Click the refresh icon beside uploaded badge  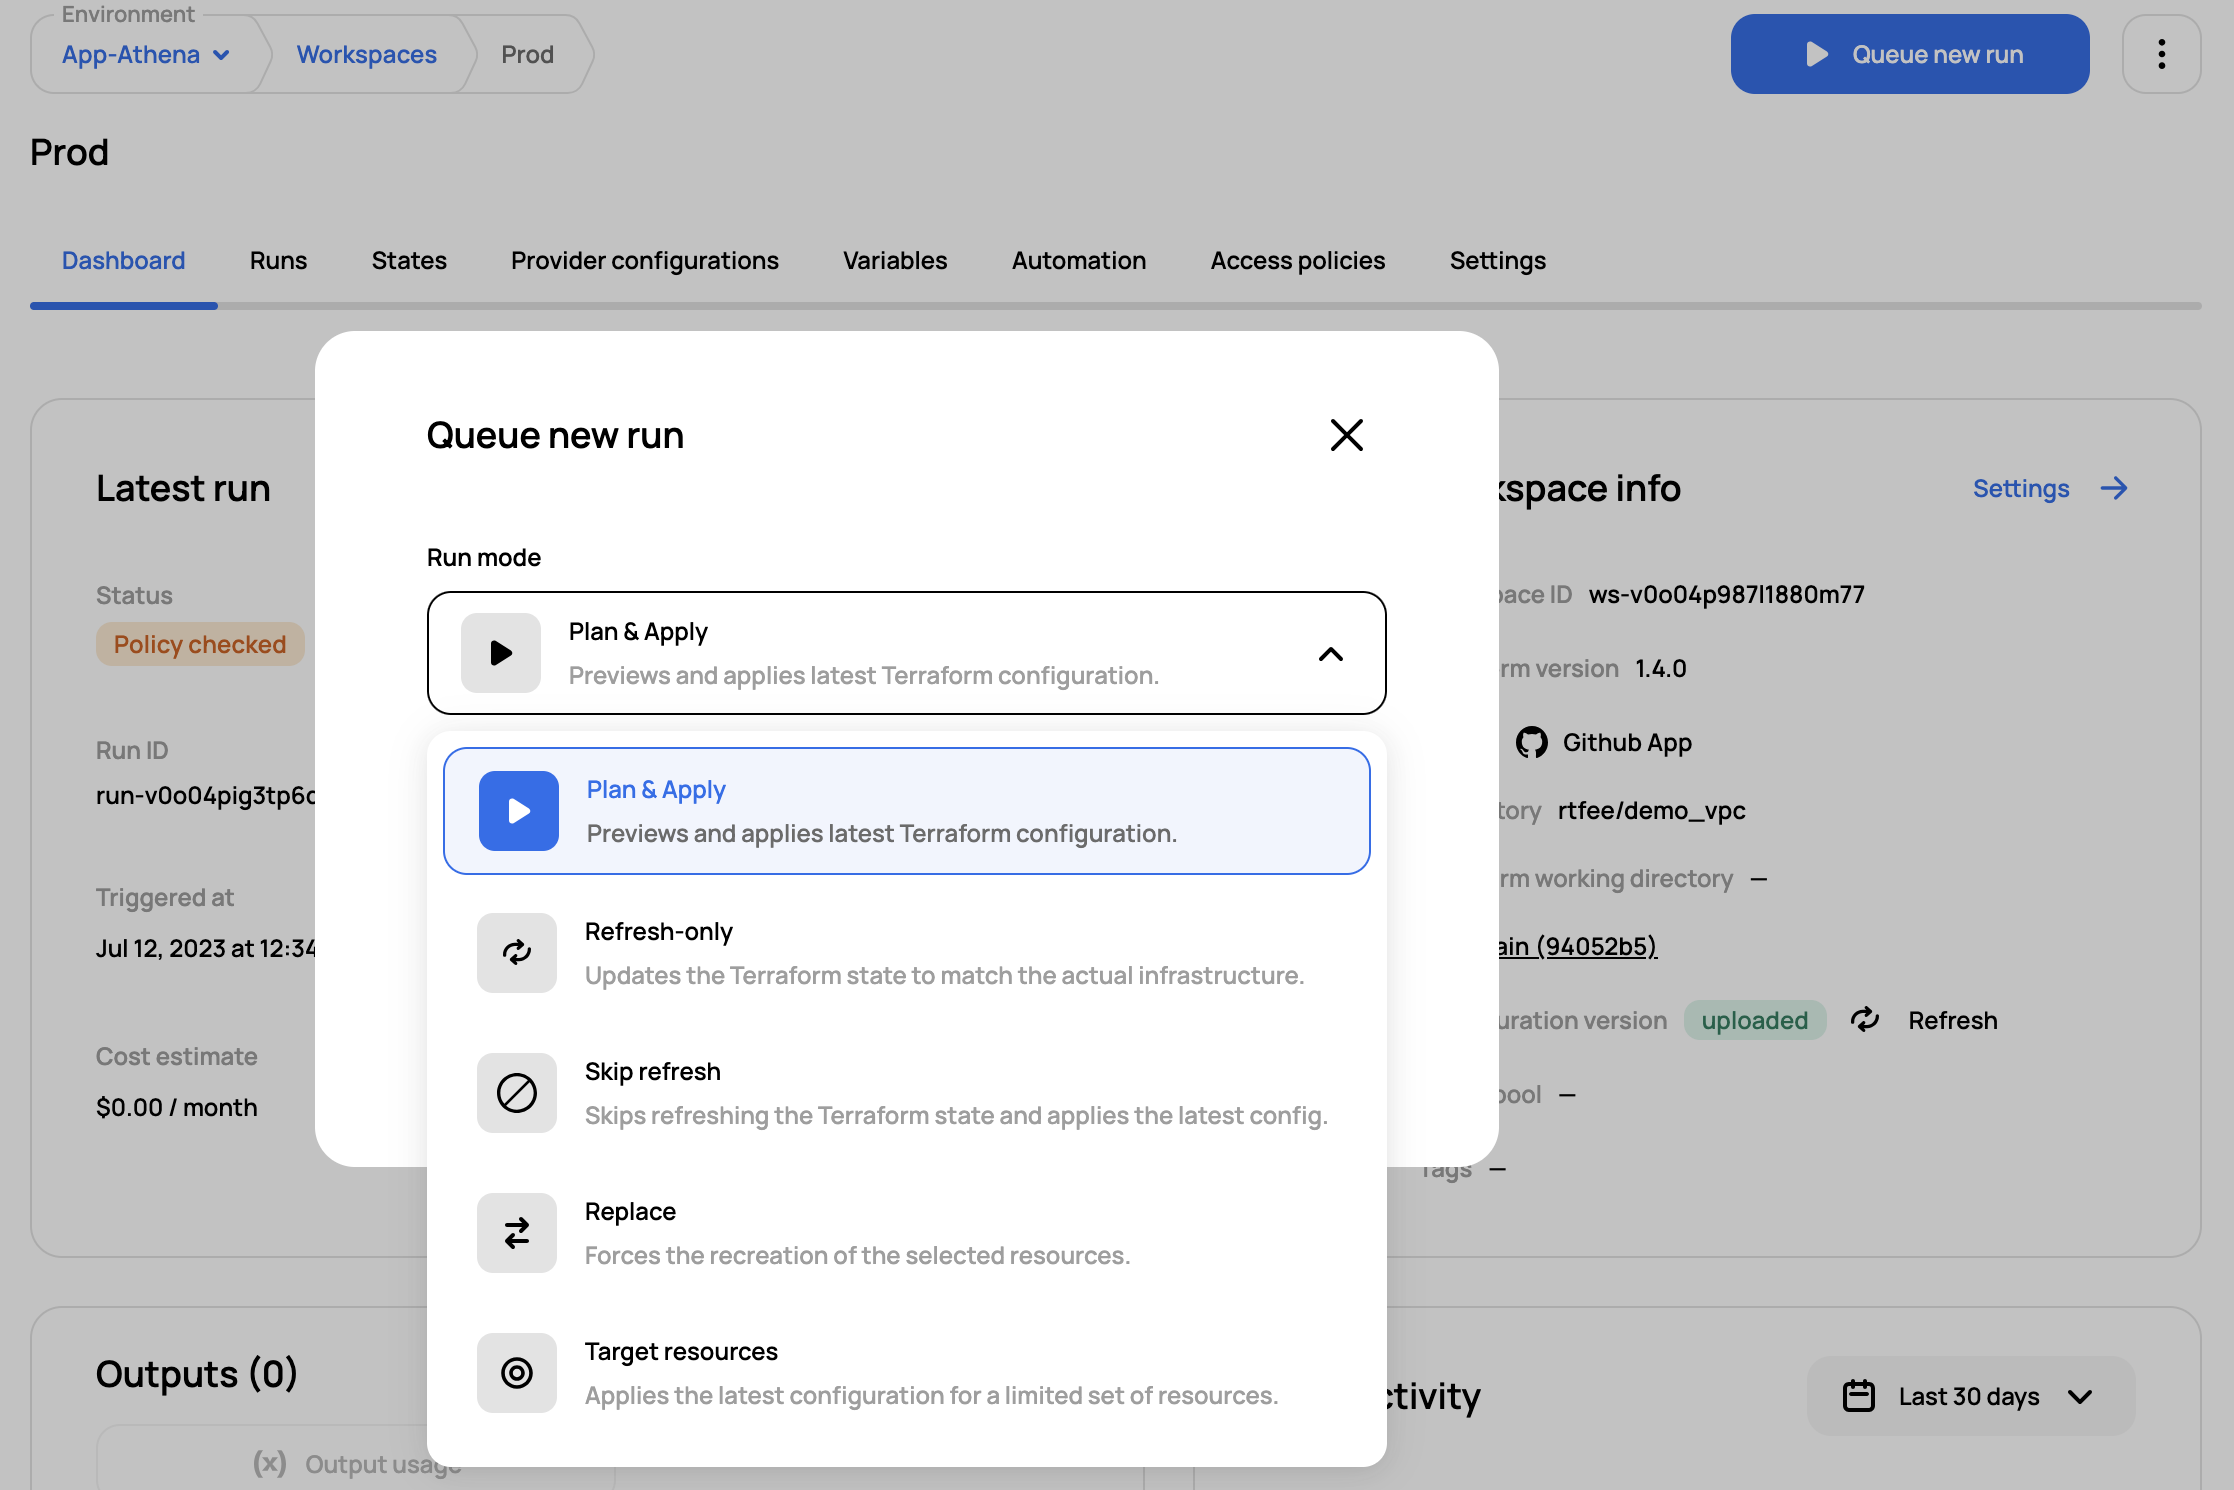click(x=1865, y=1019)
